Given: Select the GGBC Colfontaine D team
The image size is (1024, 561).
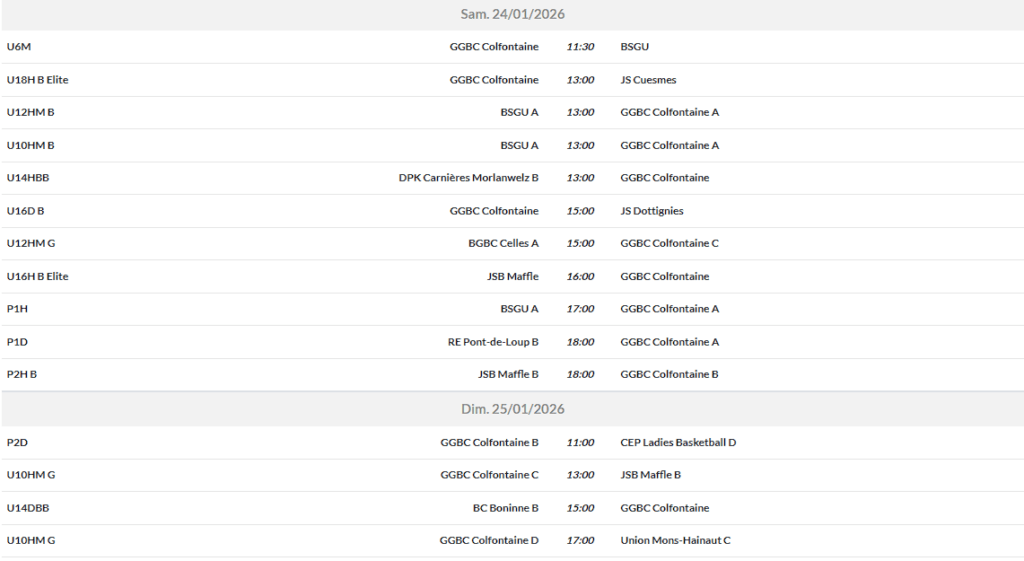Looking at the screenshot, I should pyautogui.click(x=489, y=541).
